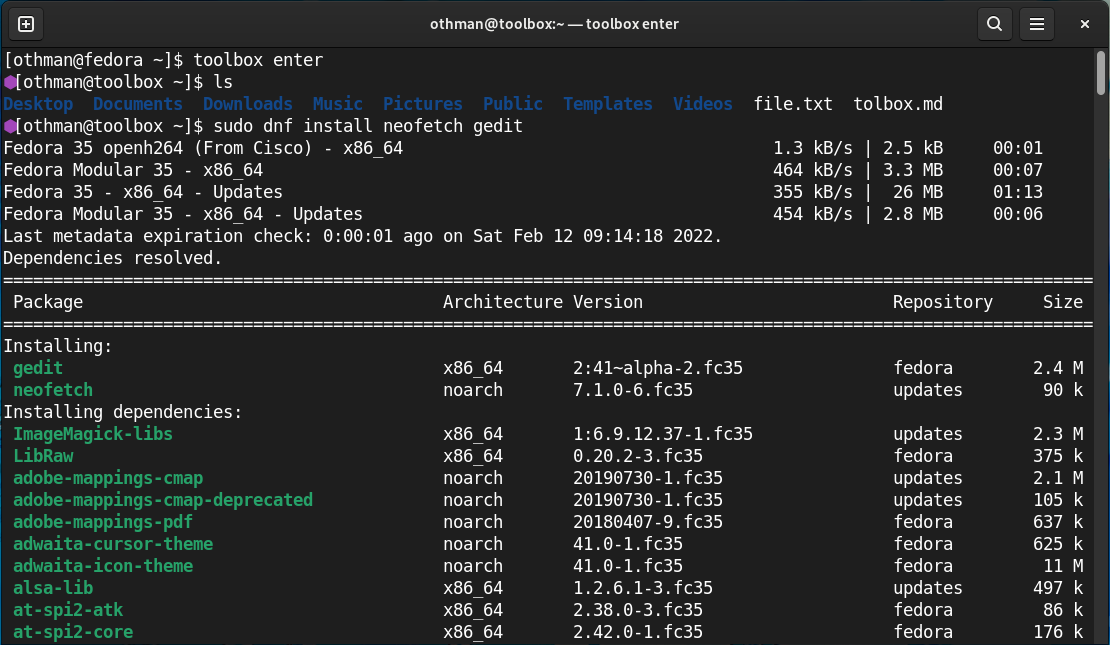Click the Downloads directory name
Screen dimensions: 1110x645
tap(248, 104)
